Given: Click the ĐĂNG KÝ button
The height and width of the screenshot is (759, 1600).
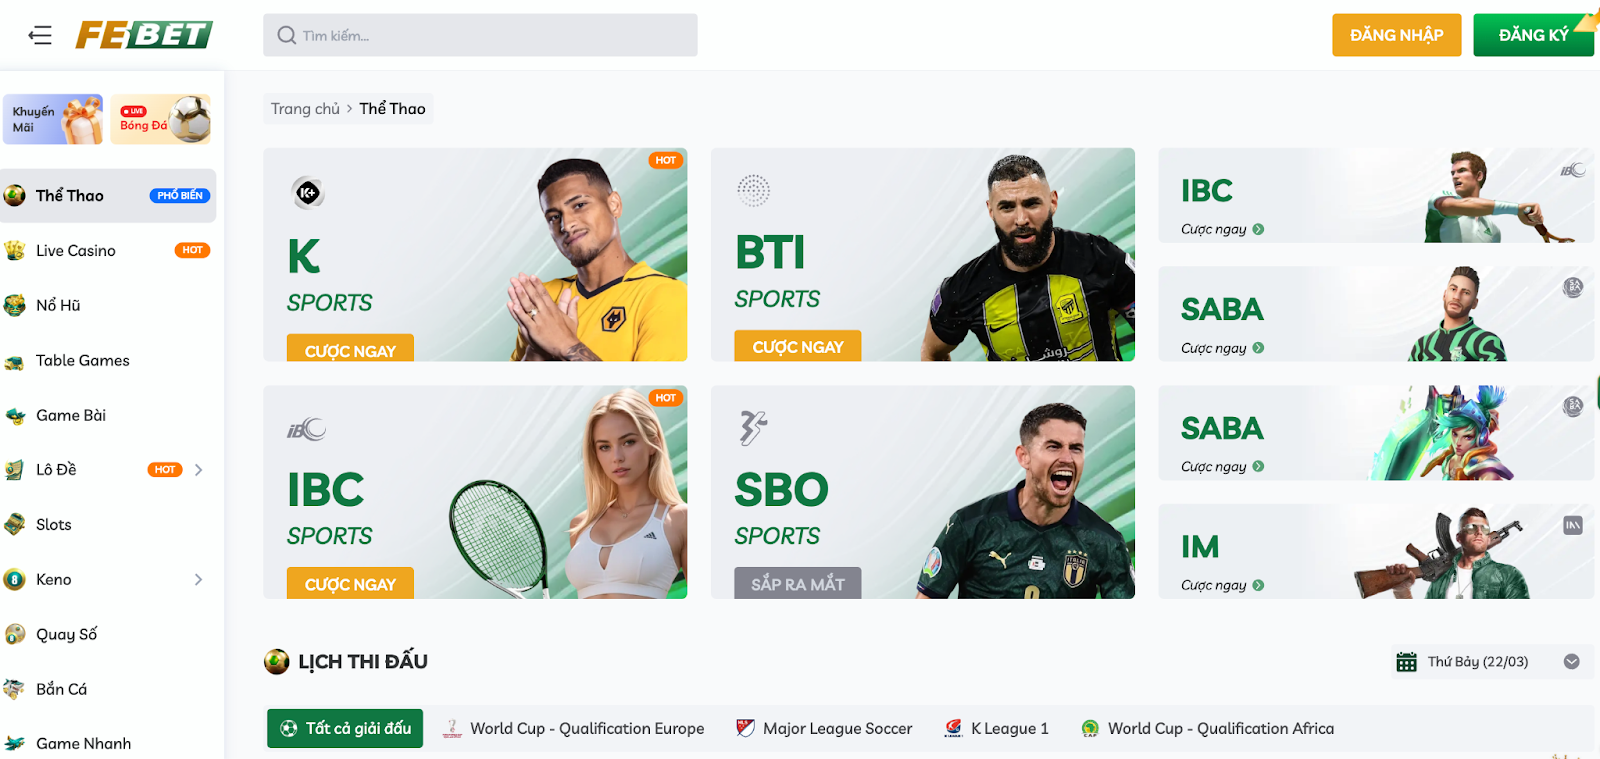Looking at the screenshot, I should point(1533,35).
